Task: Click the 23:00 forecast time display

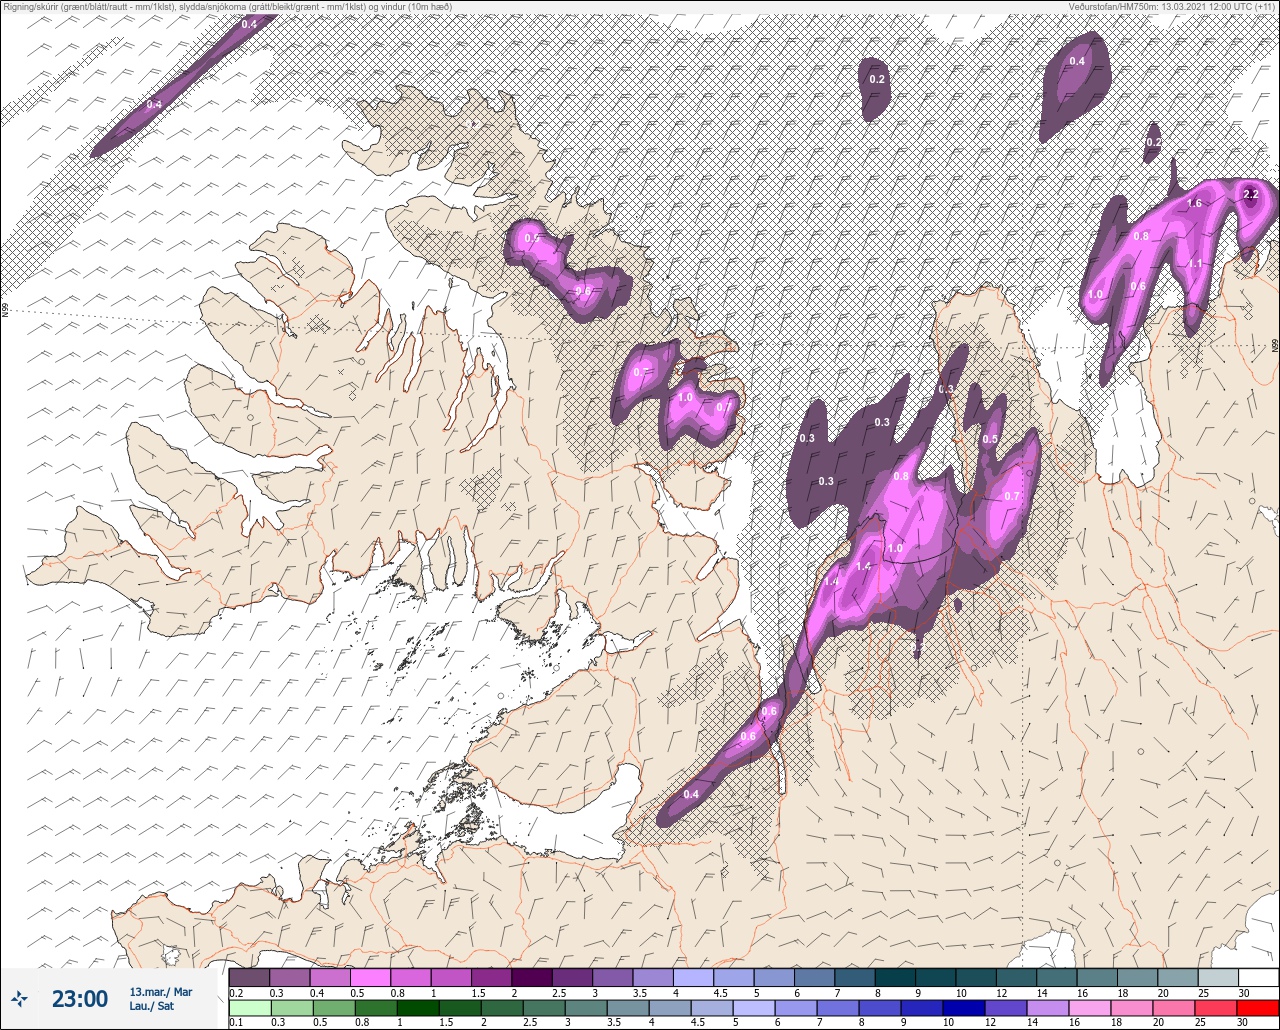Action: (79, 998)
